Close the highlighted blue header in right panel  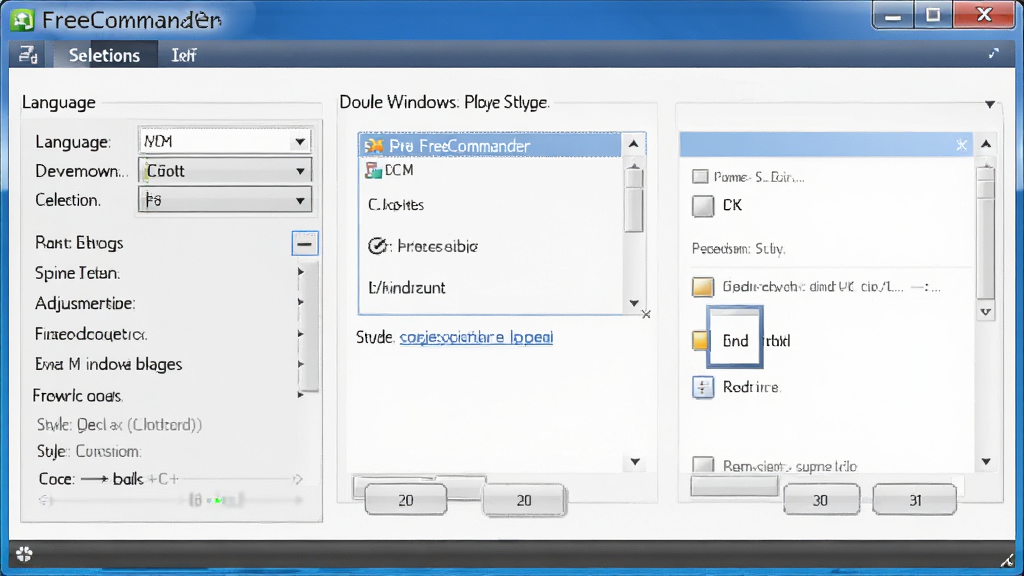click(961, 145)
